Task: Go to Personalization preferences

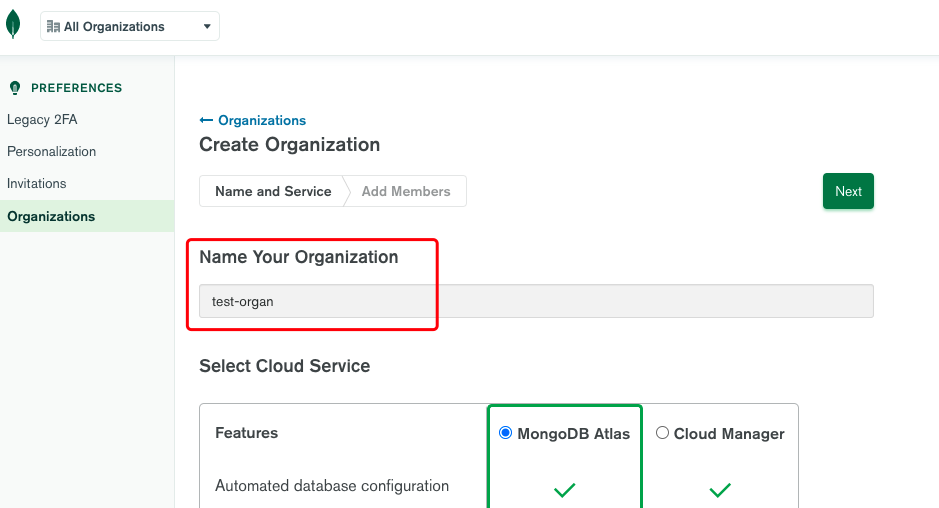Action: [x=52, y=151]
